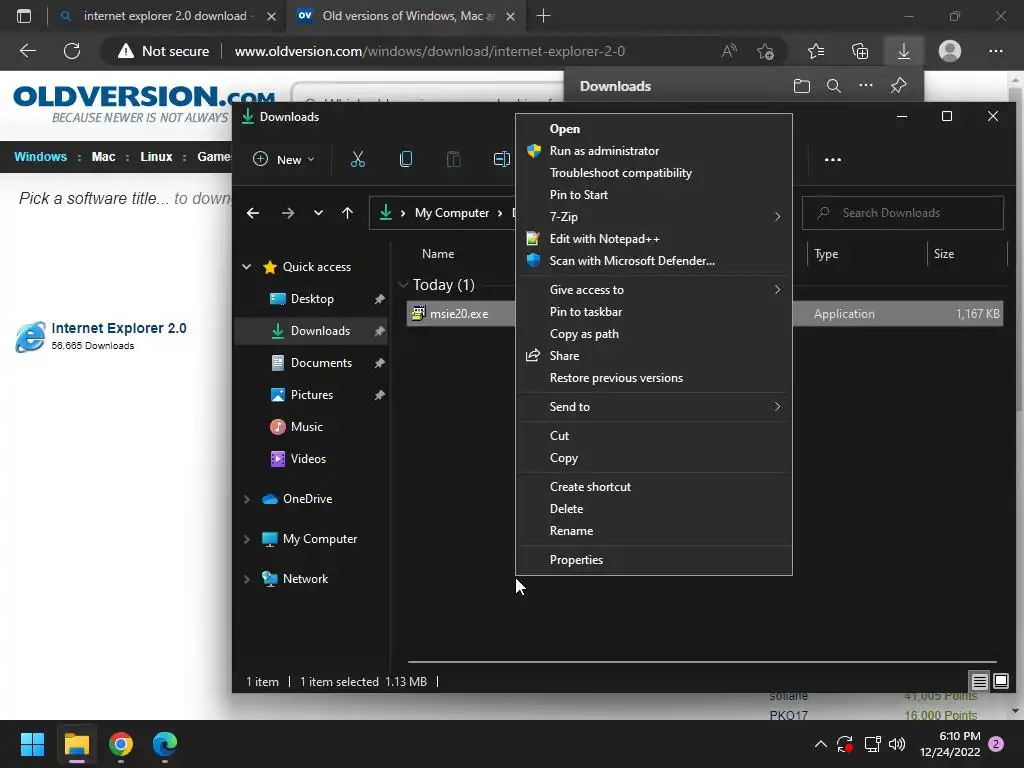Image resolution: width=1024 pixels, height=768 pixels.
Task: Click the Rename icon in Explorer toolbar
Action: point(501,159)
